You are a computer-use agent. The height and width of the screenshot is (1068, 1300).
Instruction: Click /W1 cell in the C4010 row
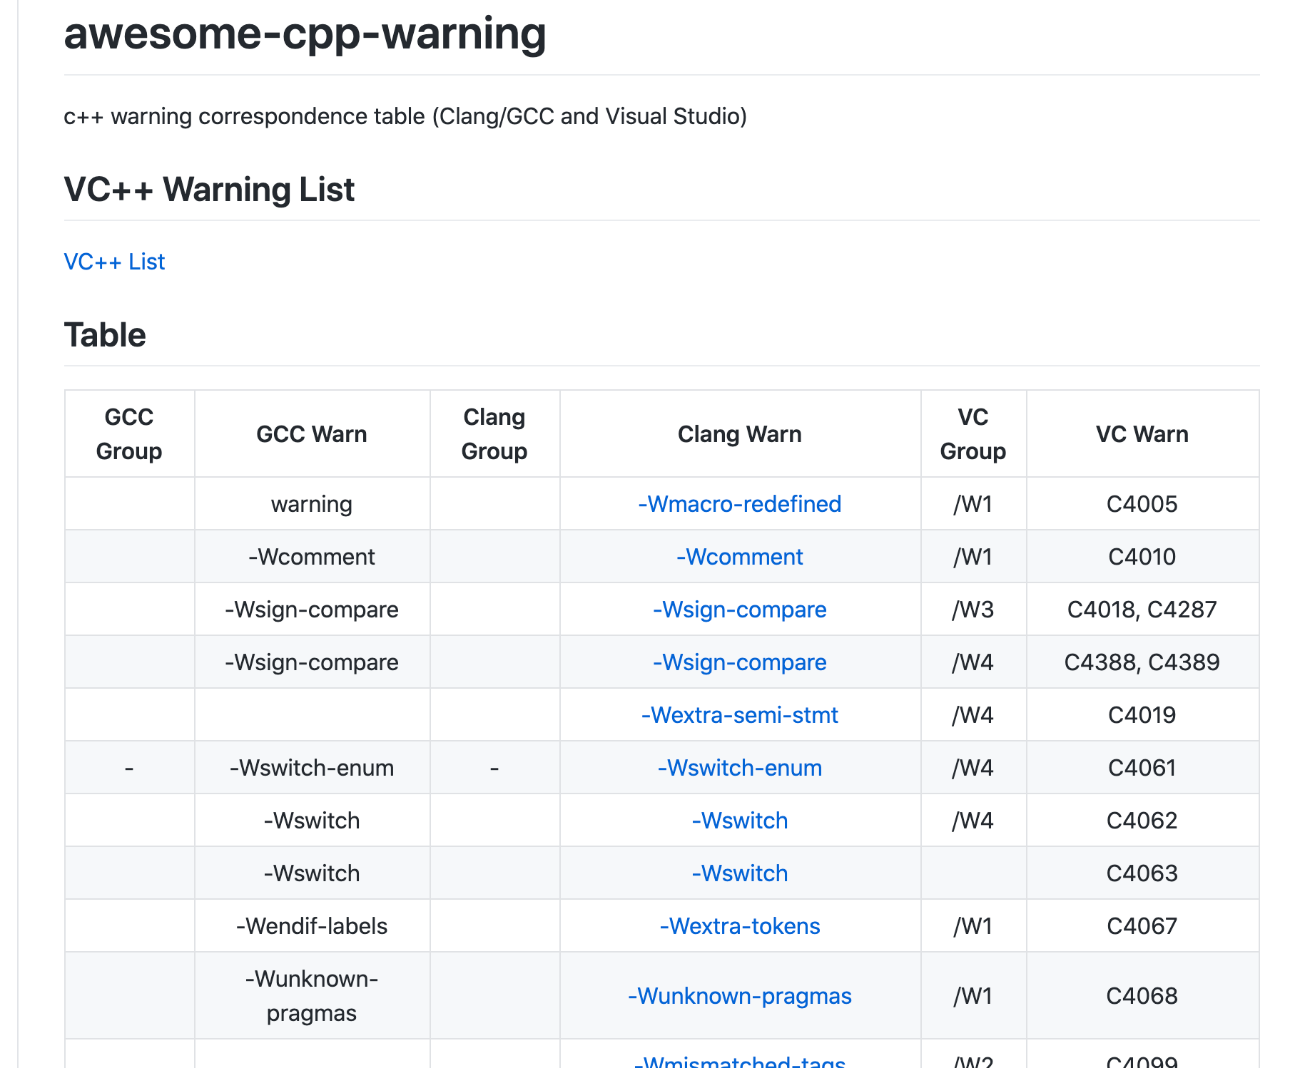973,557
